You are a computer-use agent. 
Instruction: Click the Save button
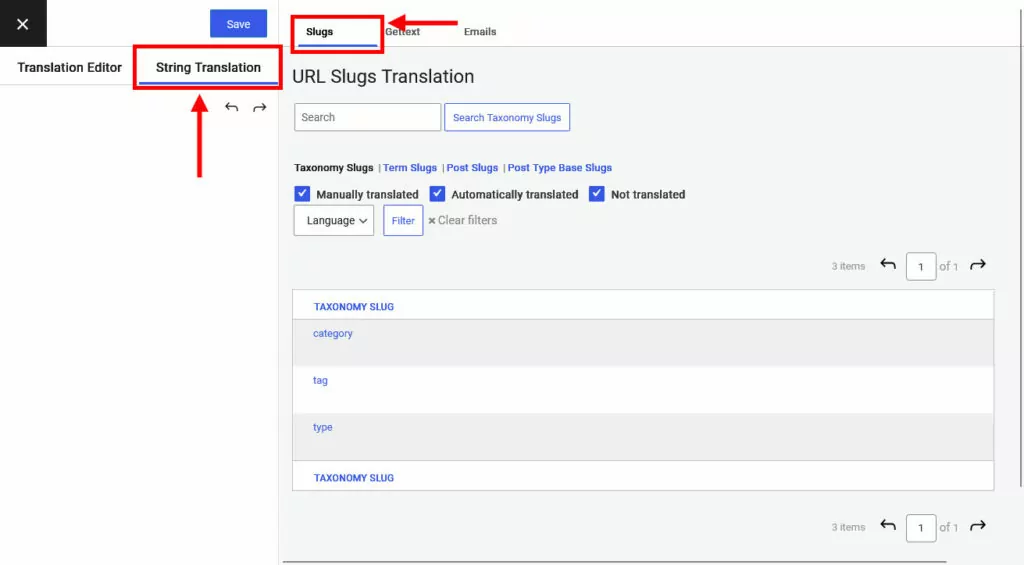point(238,24)
